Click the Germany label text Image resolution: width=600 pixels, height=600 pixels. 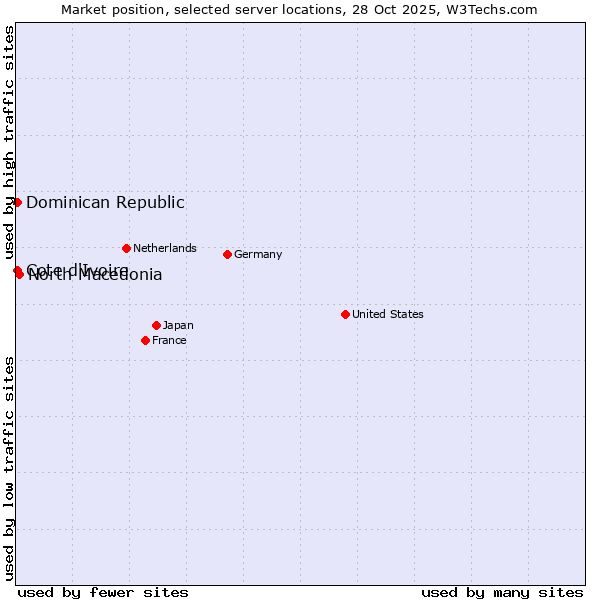258,254
